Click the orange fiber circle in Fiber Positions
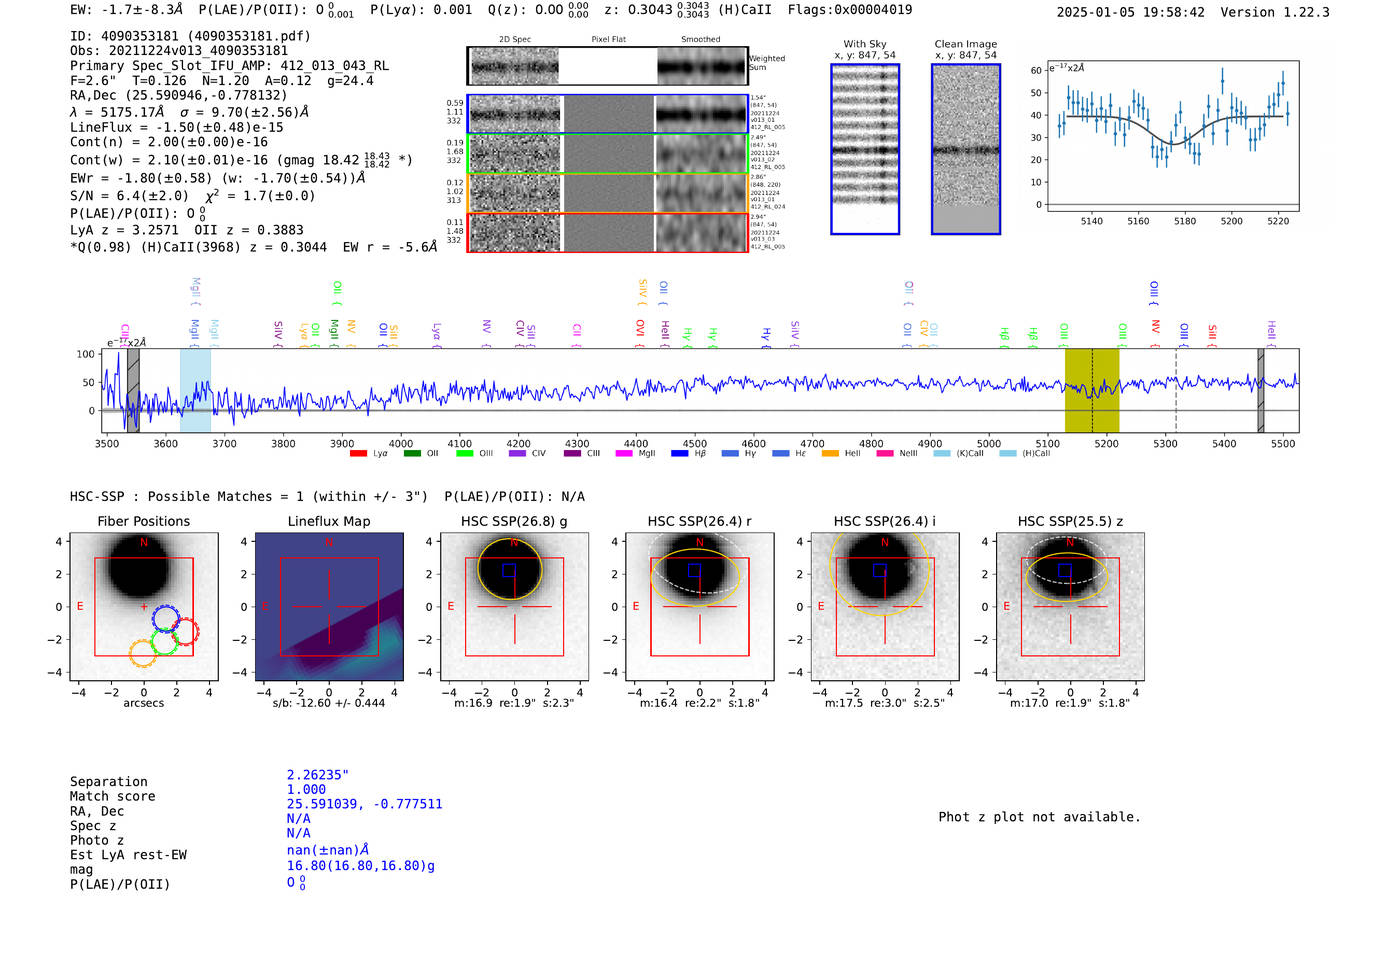Viewport: 1400px width, 953px height. (x=143, y=653)
